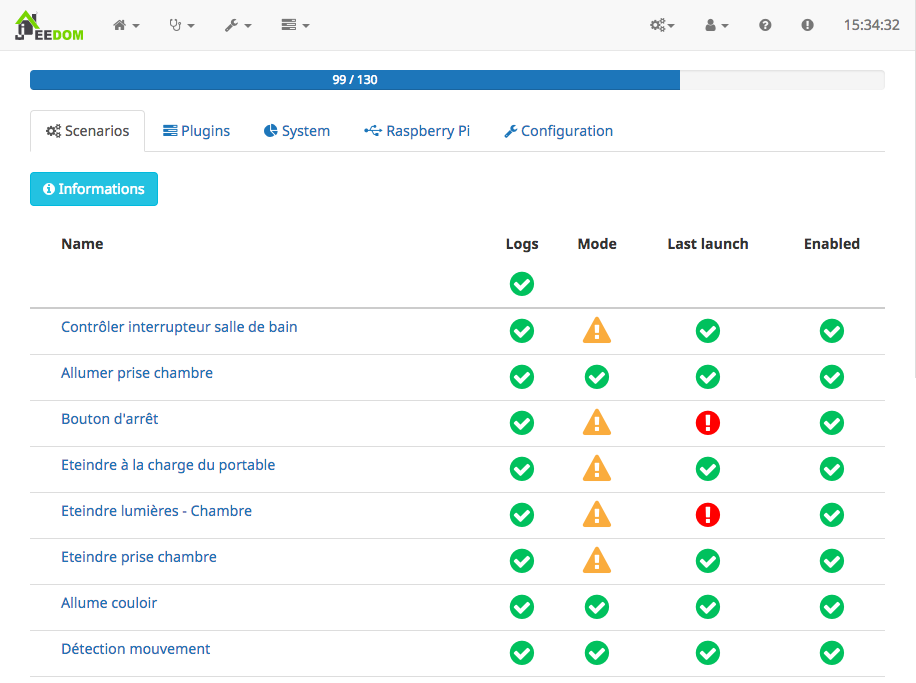Click the 99/130 progress bar
916x683 pixels.
tap(354, 79)
